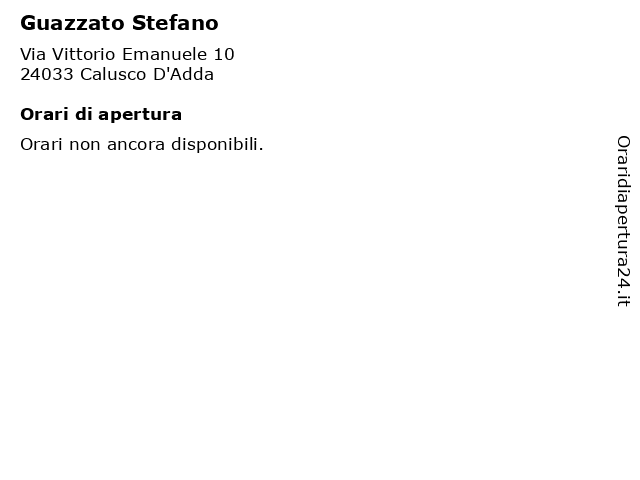Click Orari in the unavailable hours message
This screenshot has width=640, height=480.
pos(42,144)
